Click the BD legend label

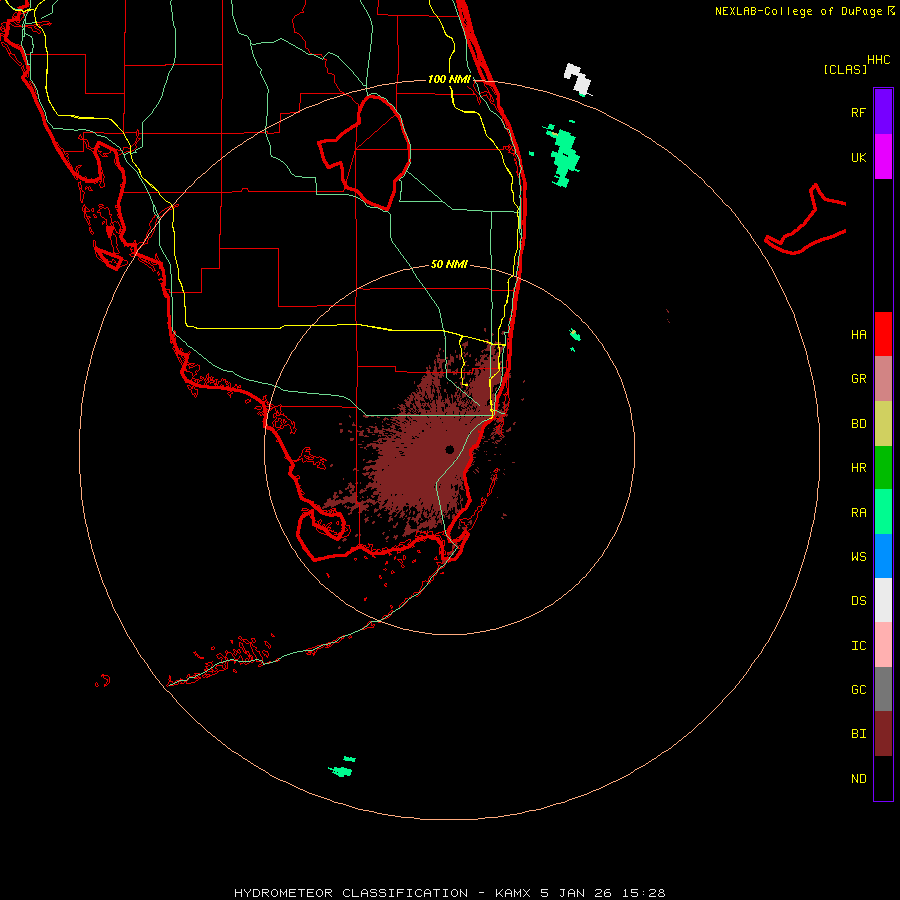click(x=858, y=424)
